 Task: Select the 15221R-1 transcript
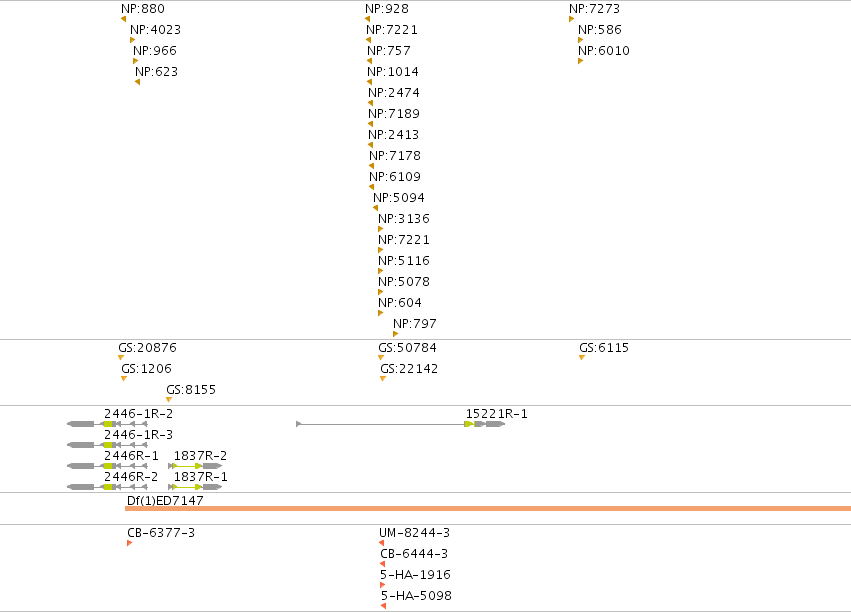point(401,424)
